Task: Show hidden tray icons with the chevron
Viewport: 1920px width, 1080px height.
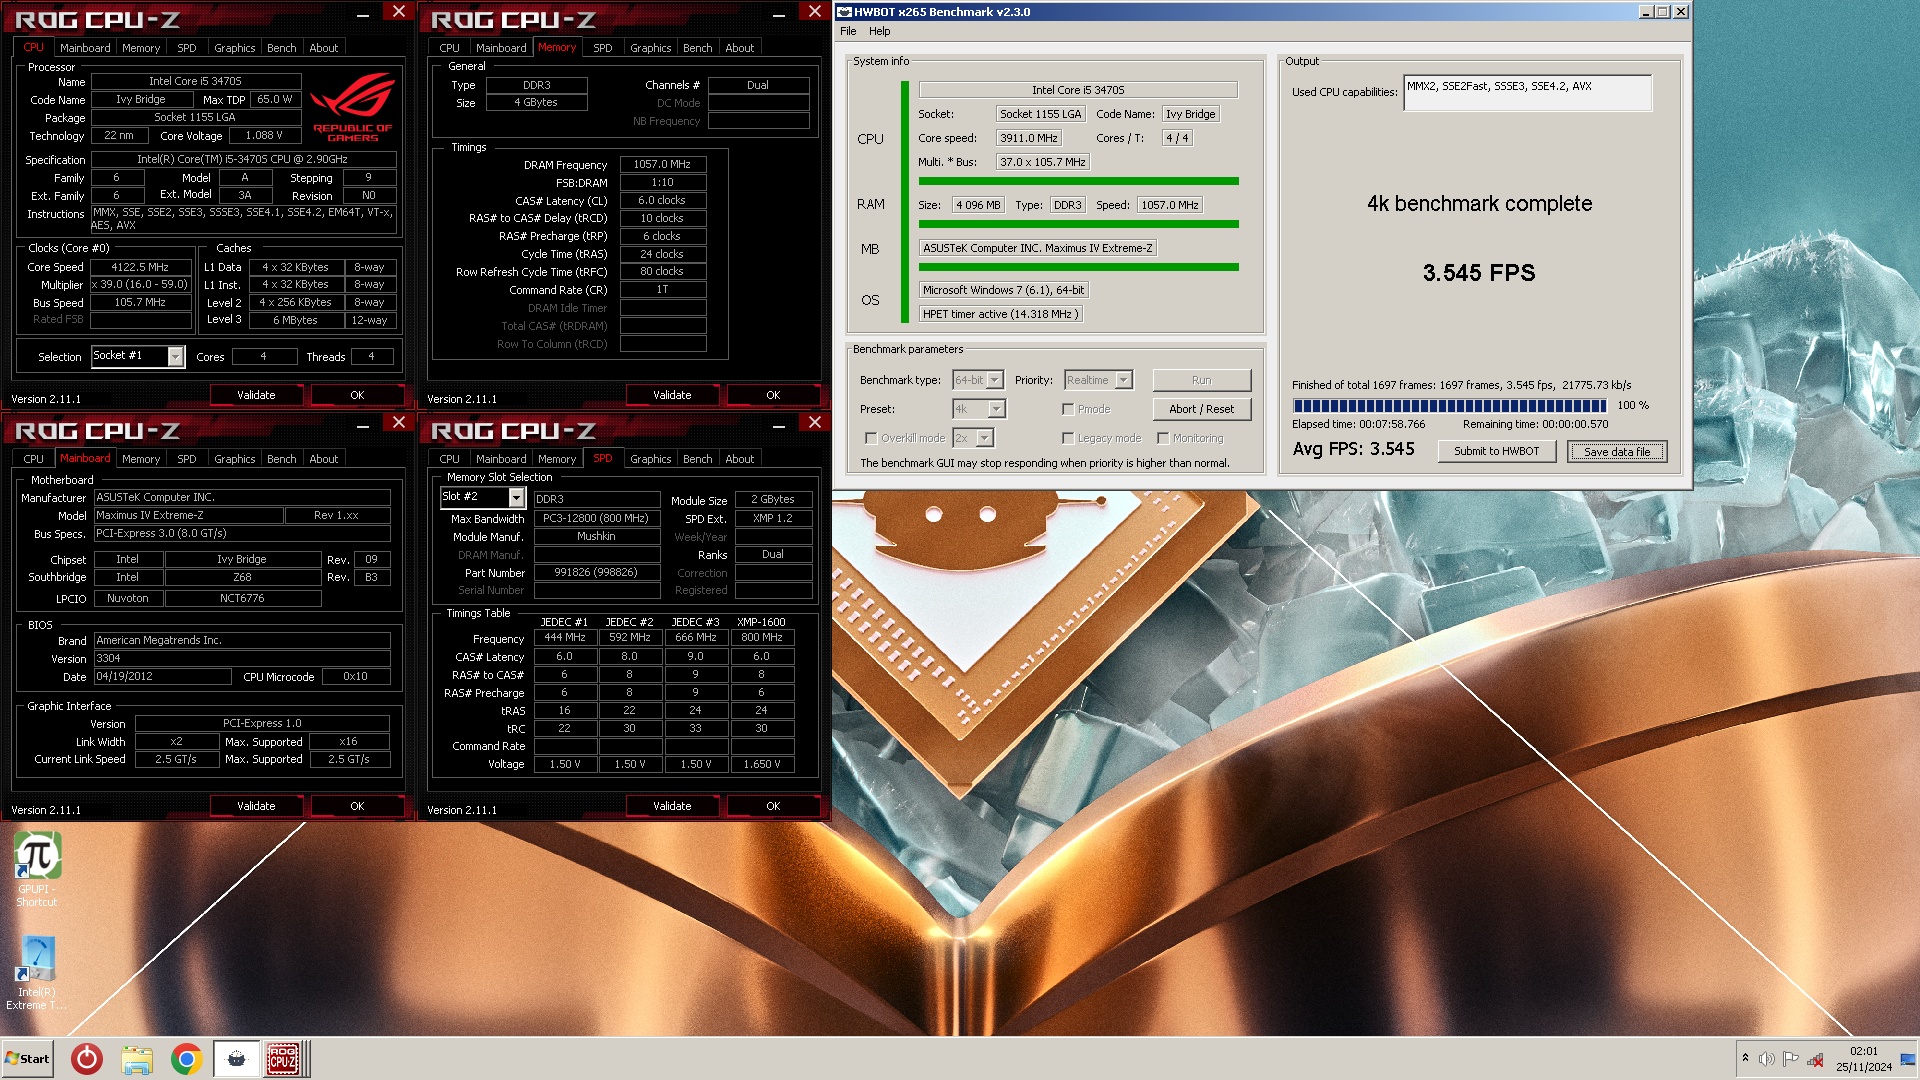Action: point(1745,1058)
